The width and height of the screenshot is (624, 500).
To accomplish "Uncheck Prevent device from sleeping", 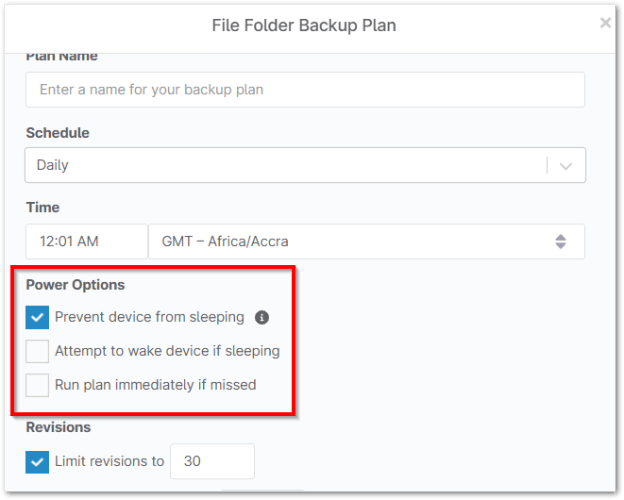I will (x=37, y=317).
